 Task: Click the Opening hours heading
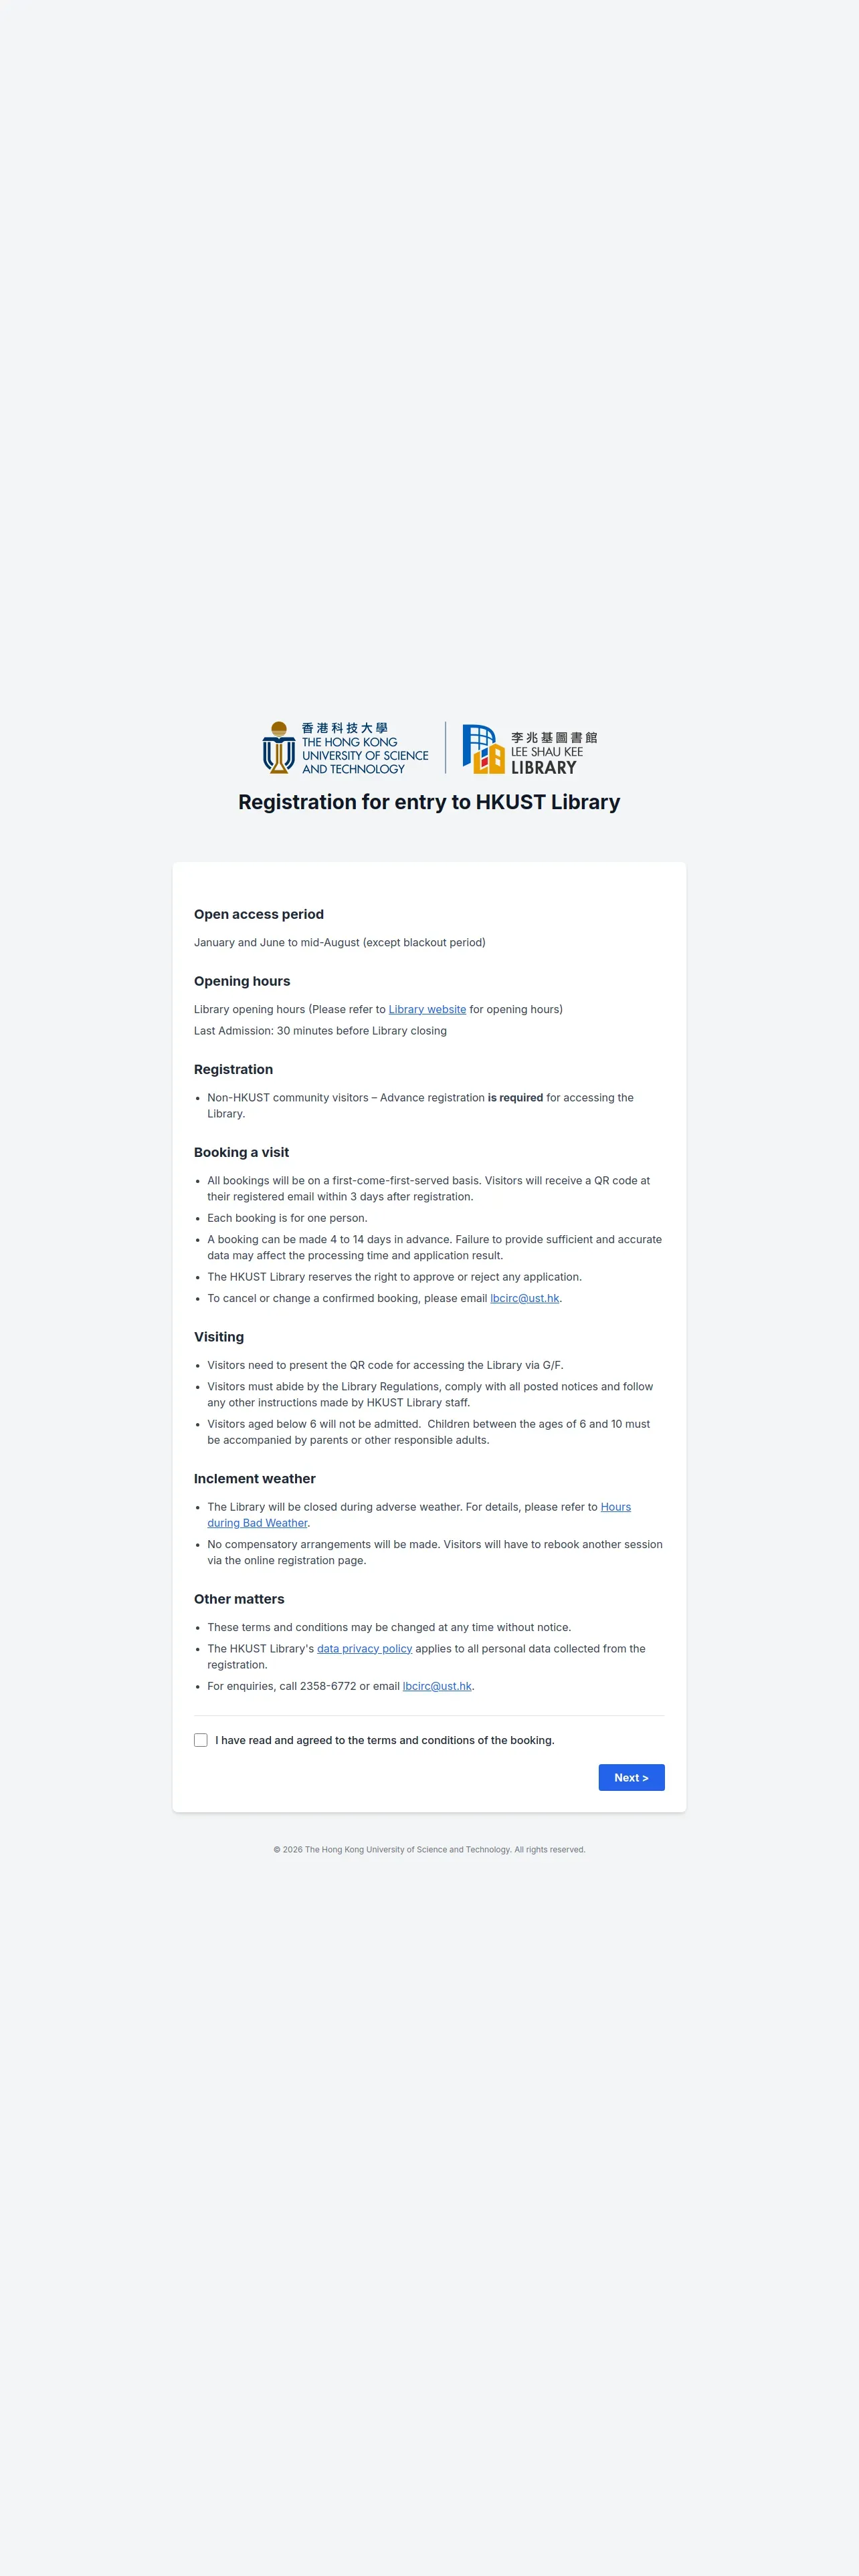(x=242, y=981)
